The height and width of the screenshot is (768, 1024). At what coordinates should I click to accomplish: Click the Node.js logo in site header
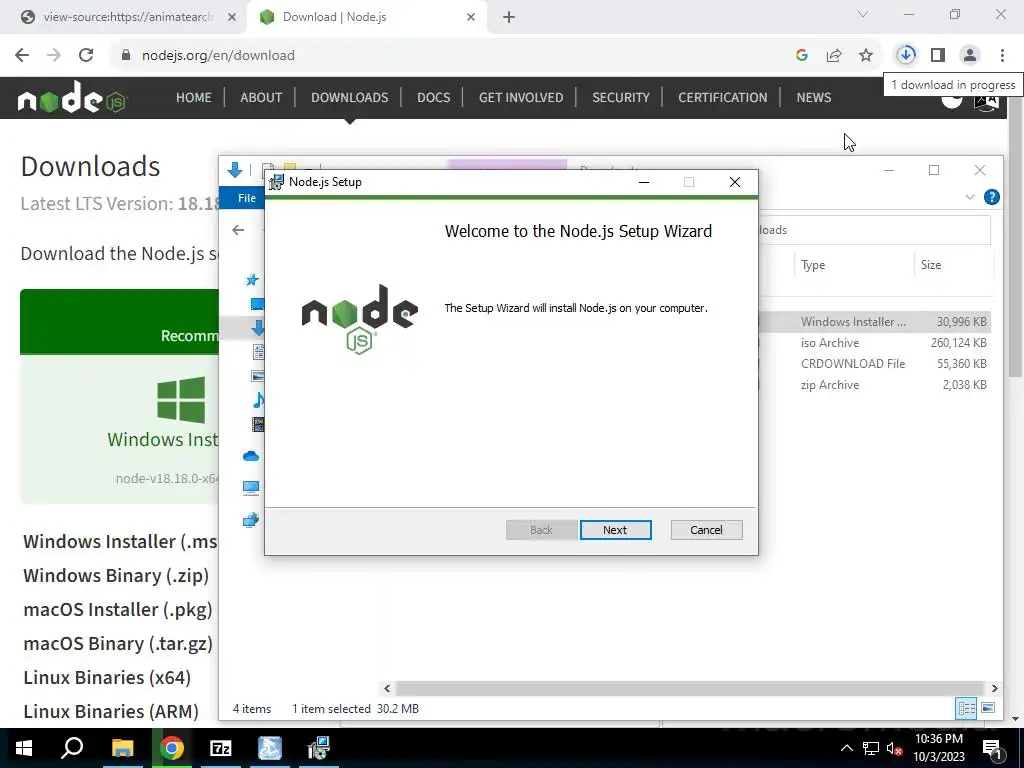tap(72, 98)
